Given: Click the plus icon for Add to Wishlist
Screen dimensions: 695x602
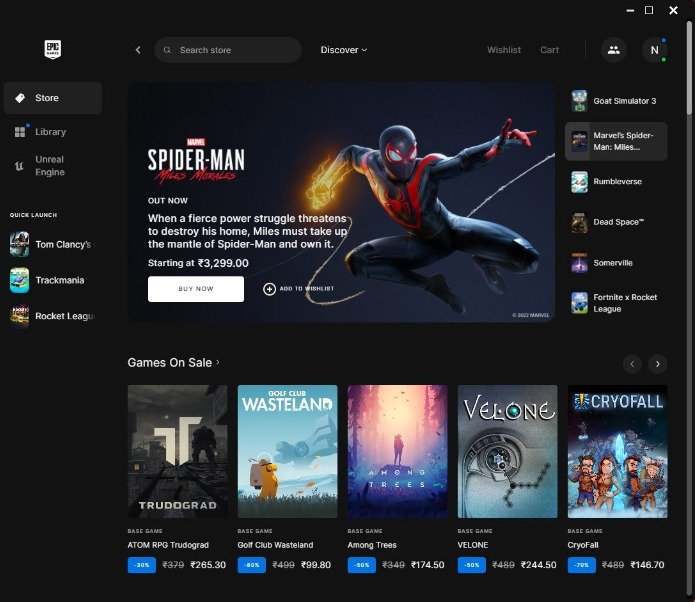Looking at the screenshot, I should point(269,289).
